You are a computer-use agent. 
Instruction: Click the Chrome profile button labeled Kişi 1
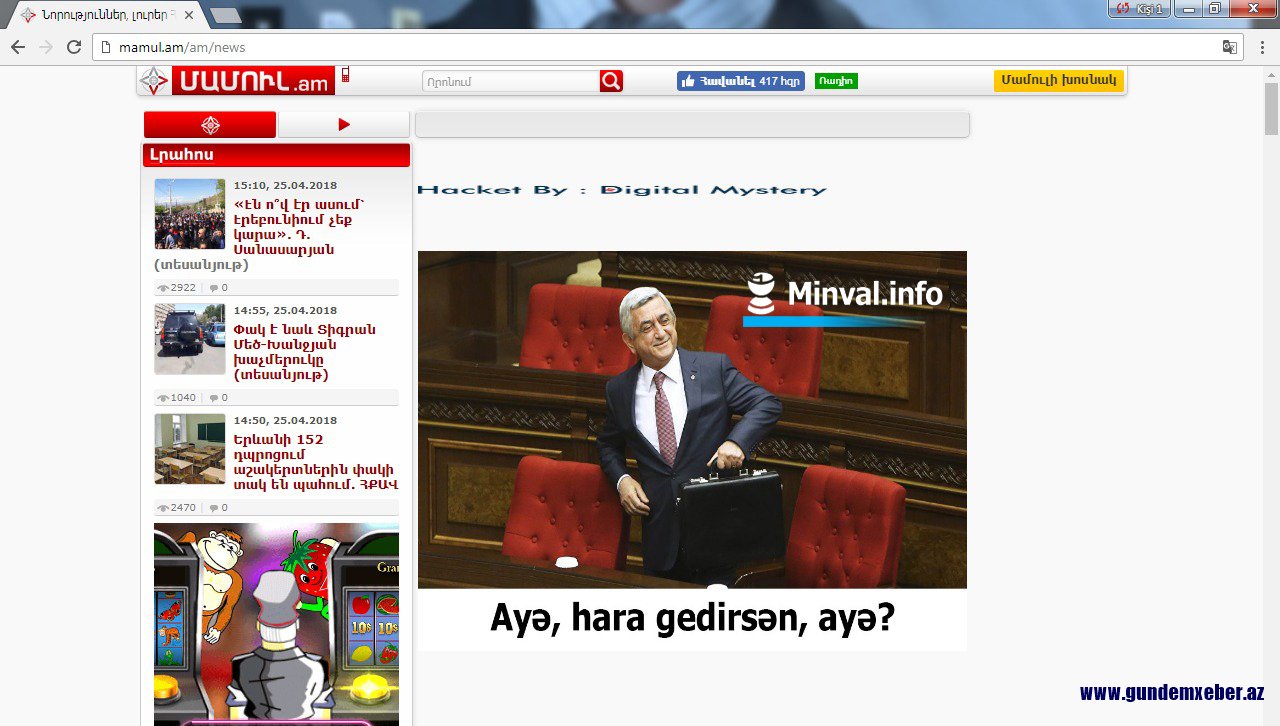point(1139,8)
